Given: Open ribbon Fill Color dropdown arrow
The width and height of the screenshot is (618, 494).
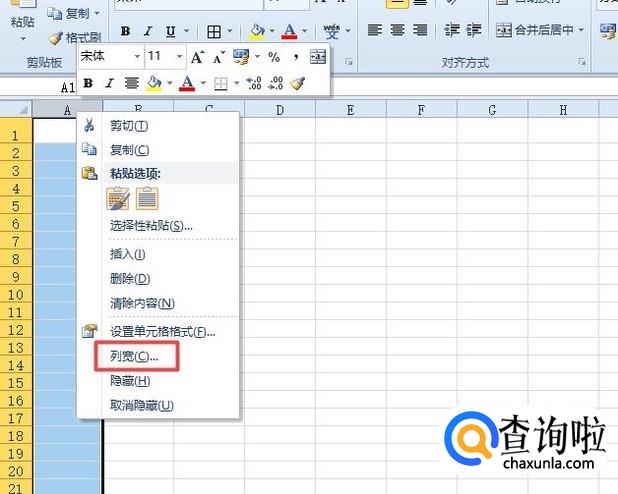Looking at the screenshot, I should point(272,31).
